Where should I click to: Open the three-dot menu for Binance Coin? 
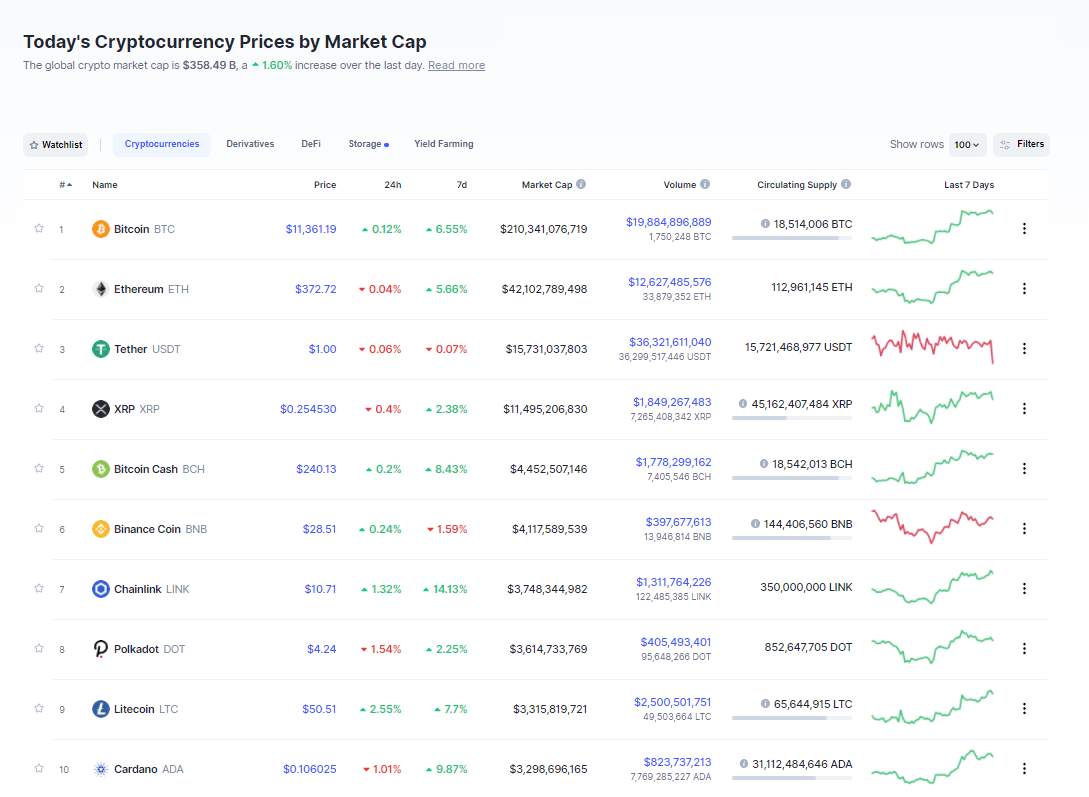pos(1024,528)
